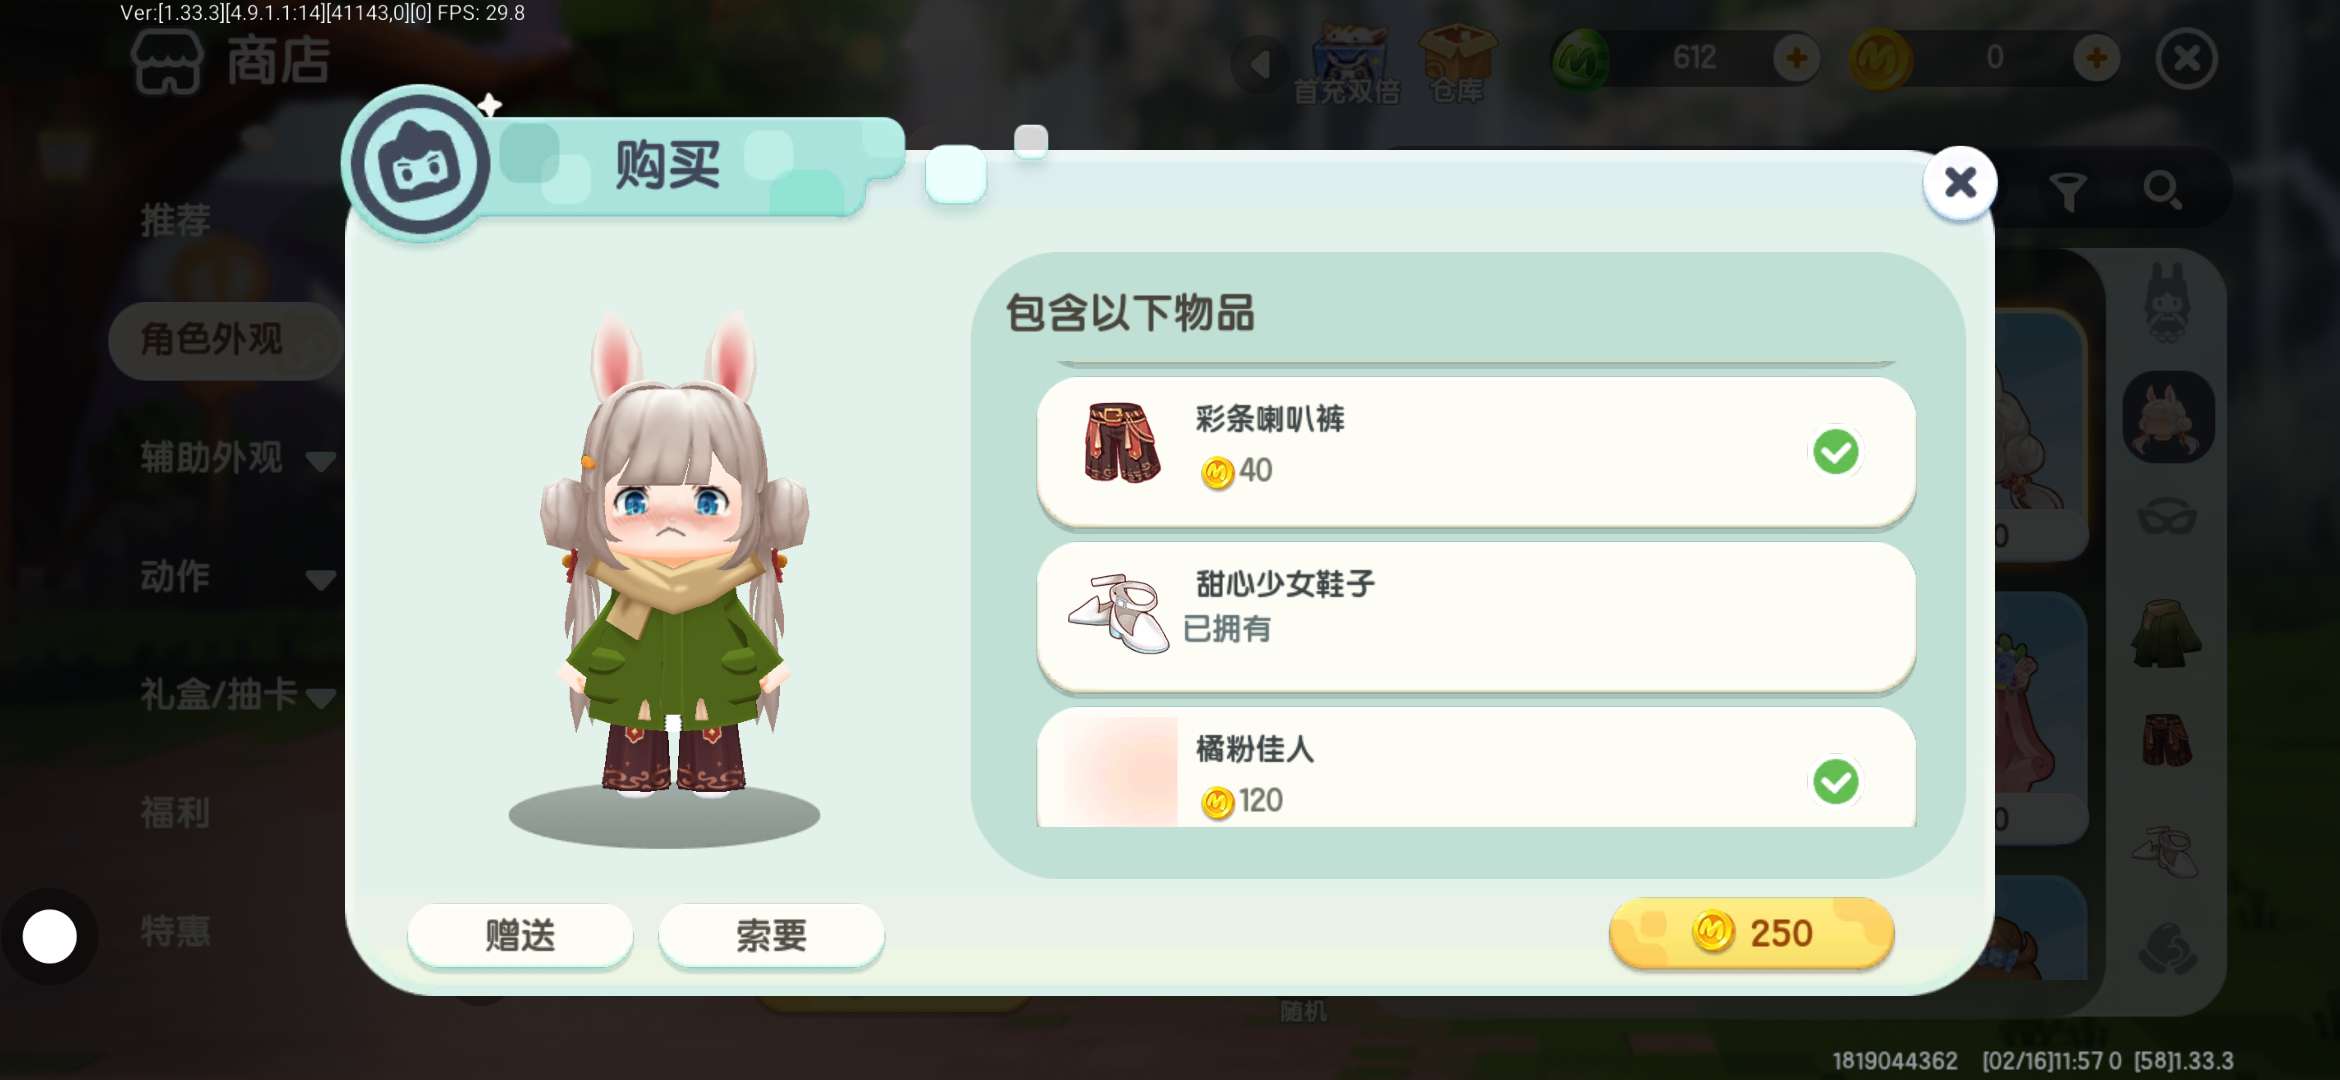
Task: Uncheck the 彩条喇叭裤 item checkmark
Action: point(1836,452)
